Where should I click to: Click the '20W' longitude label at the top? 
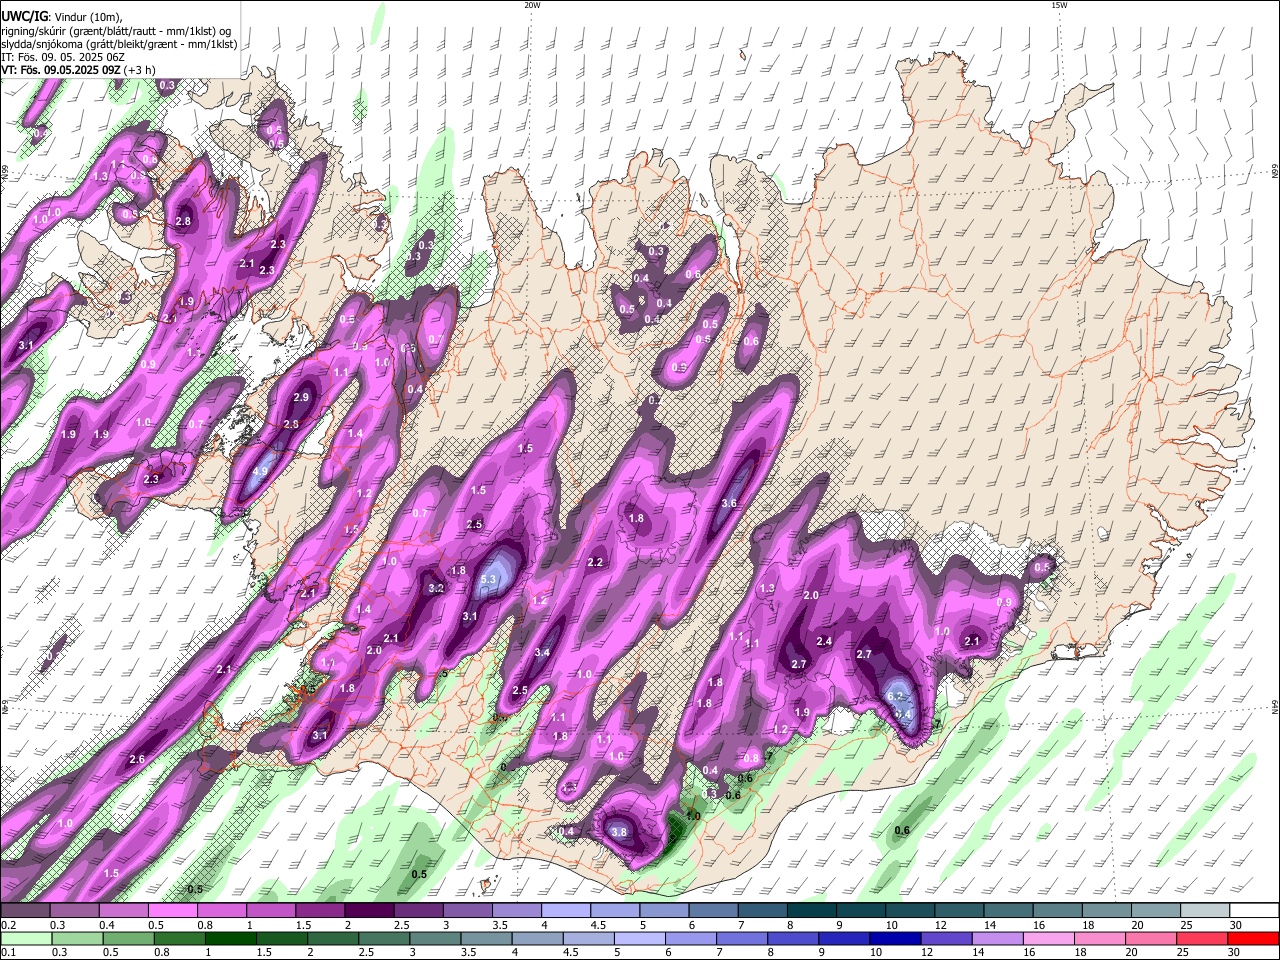tap(532, 5)
